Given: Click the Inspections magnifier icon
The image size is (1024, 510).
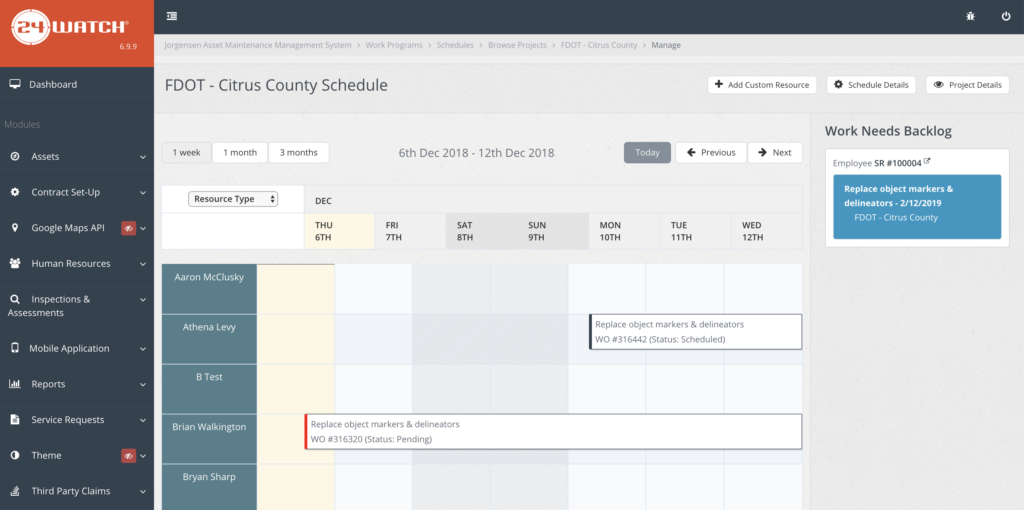Looking at the screenshot, I should pos(15,299).
